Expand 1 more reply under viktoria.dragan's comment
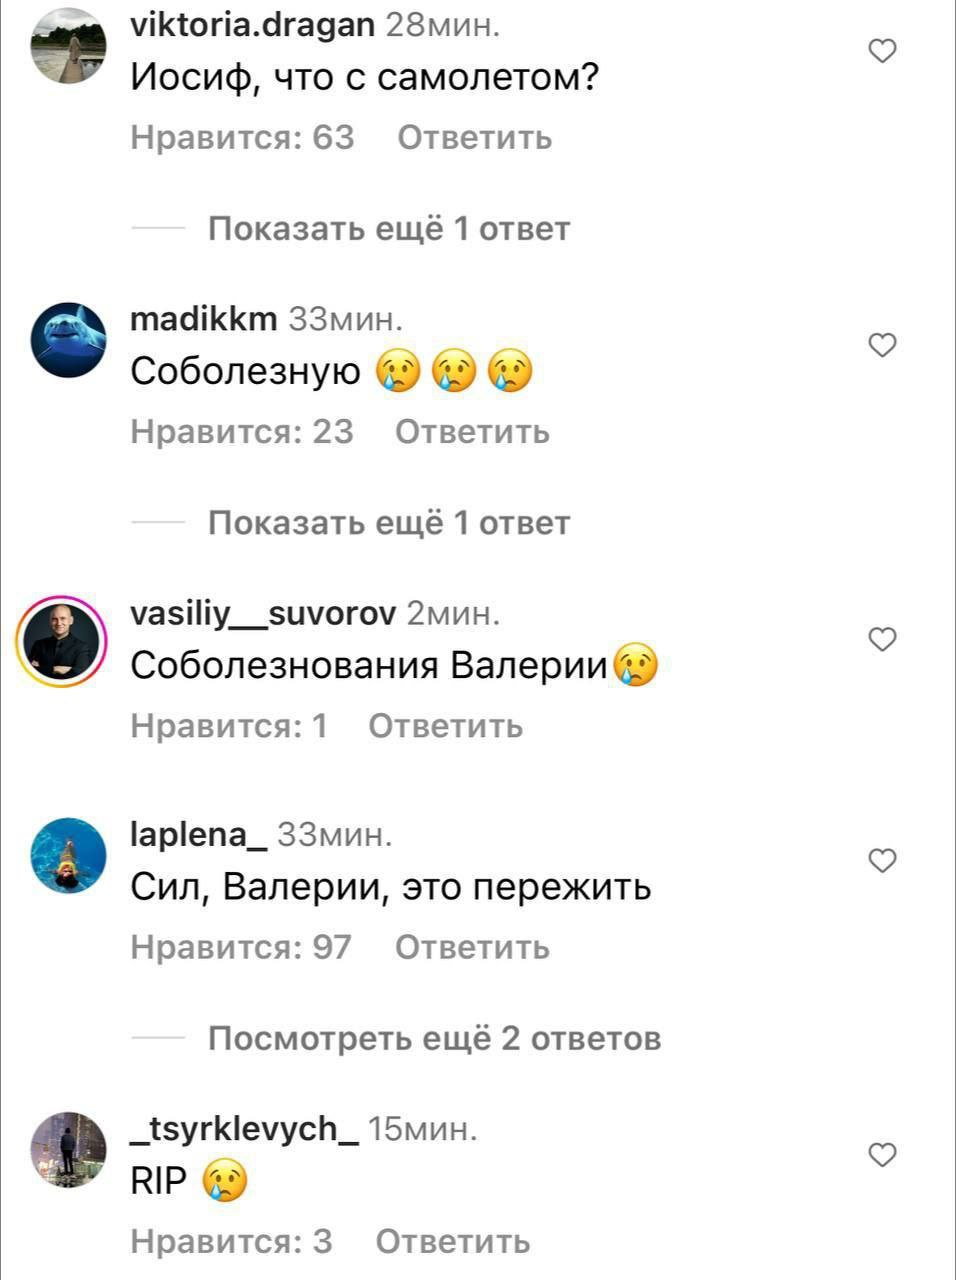The height and width of the screenshot is (1280, 956). coord(389,229)
